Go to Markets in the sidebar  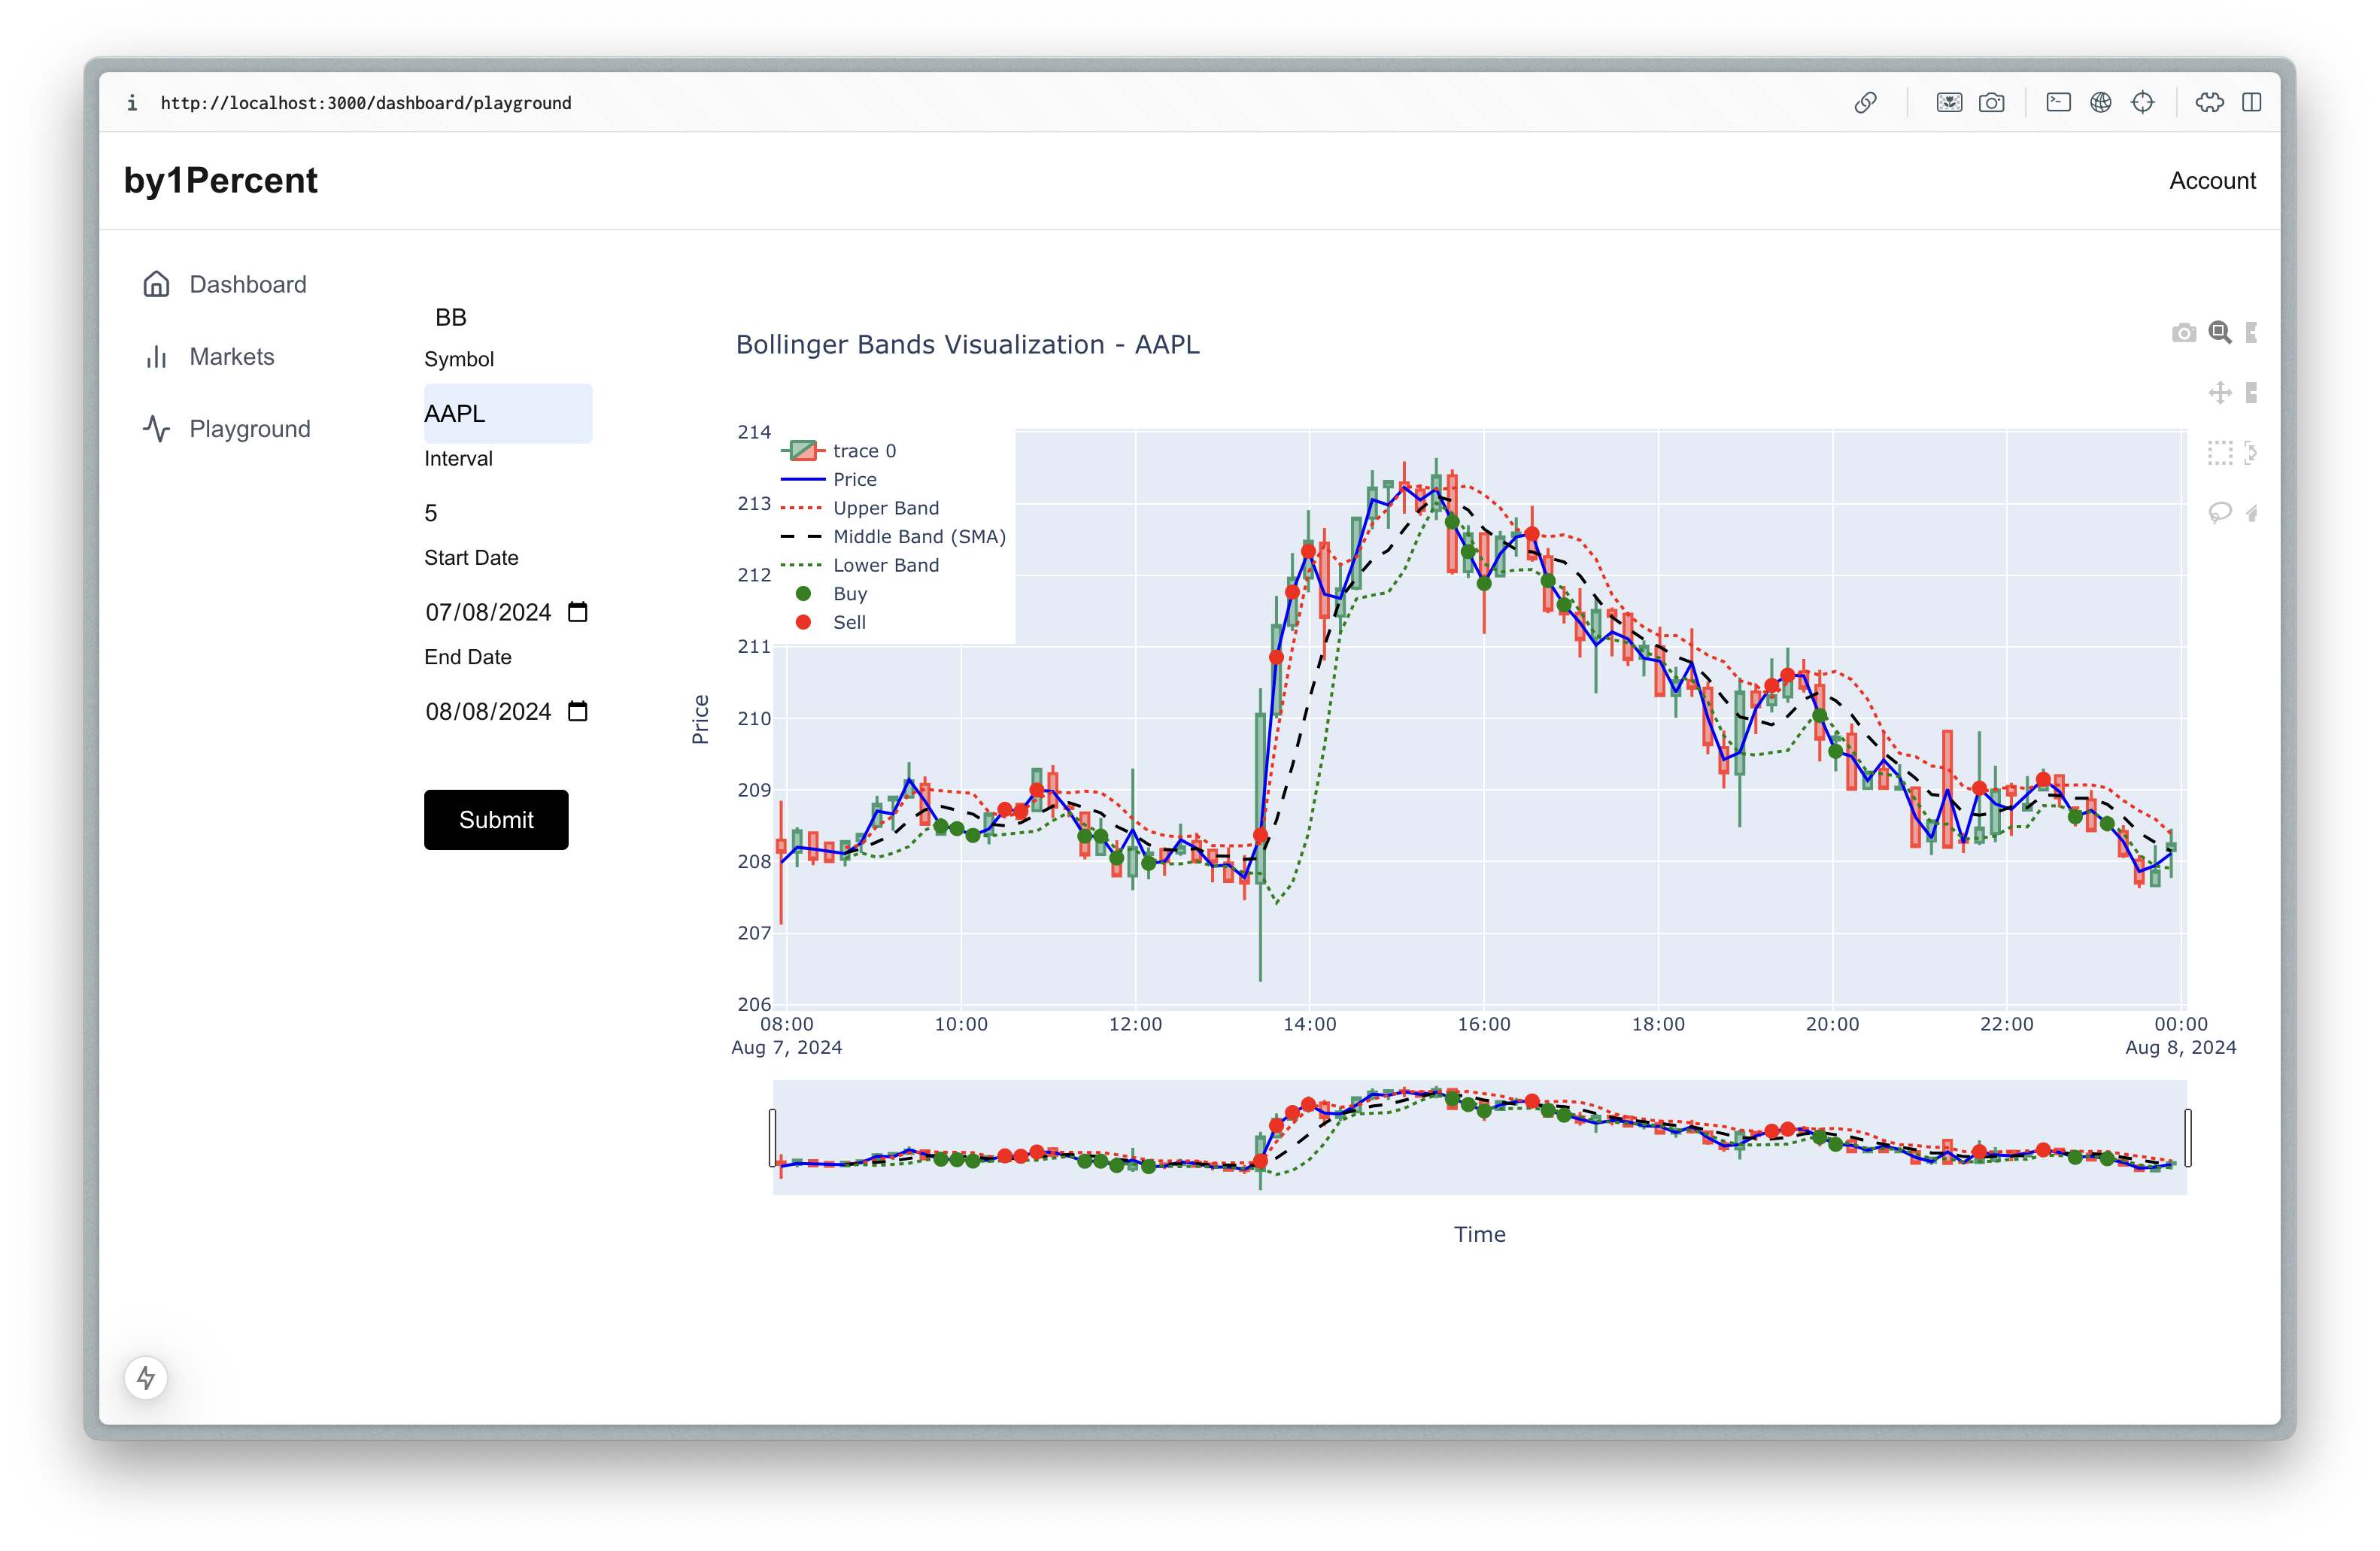(x=231, y=357)
